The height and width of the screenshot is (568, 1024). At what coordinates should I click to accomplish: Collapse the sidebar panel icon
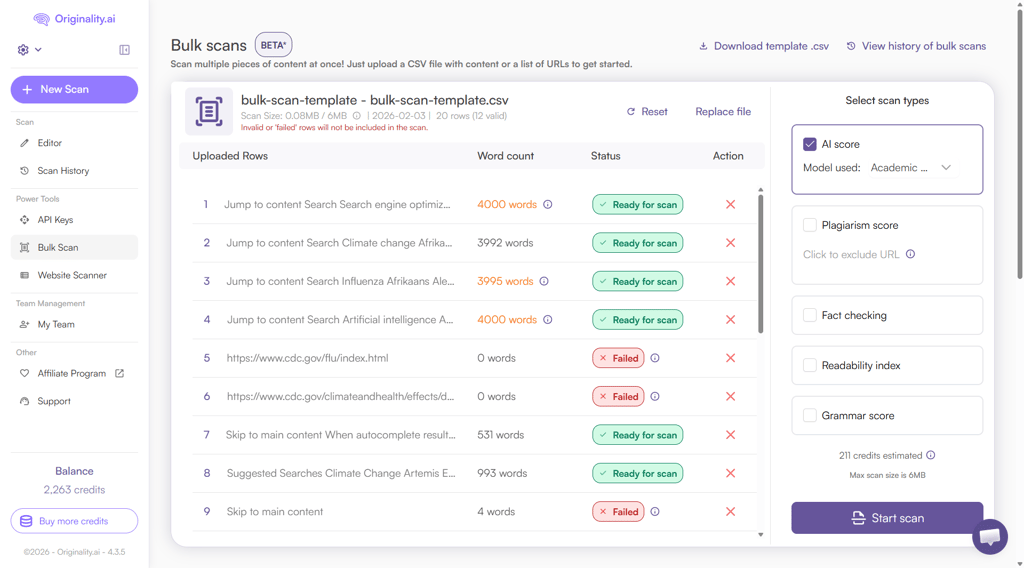click(x=125, y=50)
